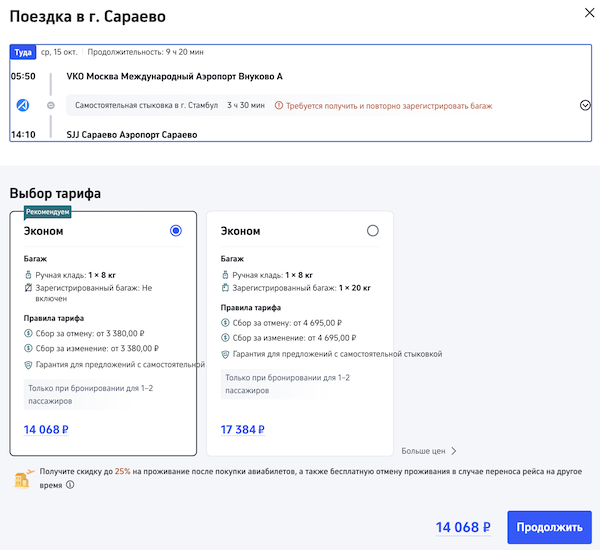600x550 pixels.
Task: Click the not-included checked baggage icon
Action: click(x=28, y=288)
